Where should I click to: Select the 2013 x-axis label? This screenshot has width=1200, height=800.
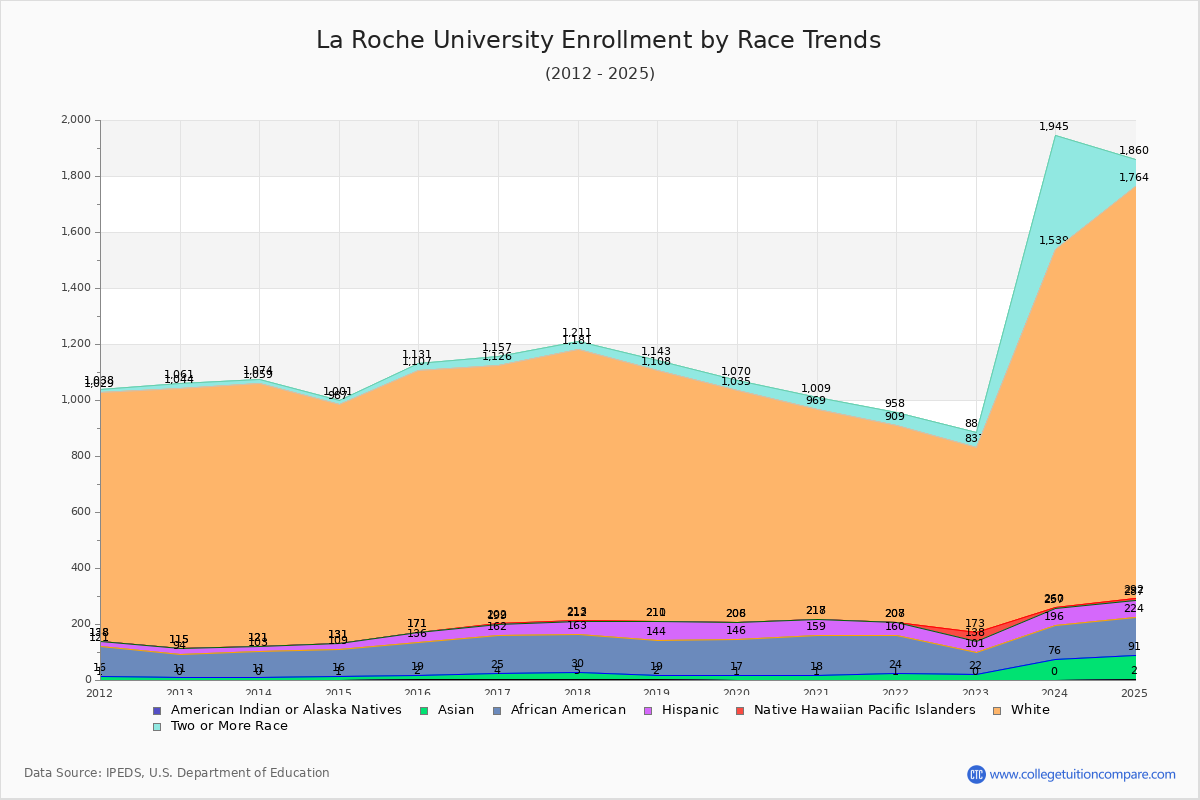180,693
